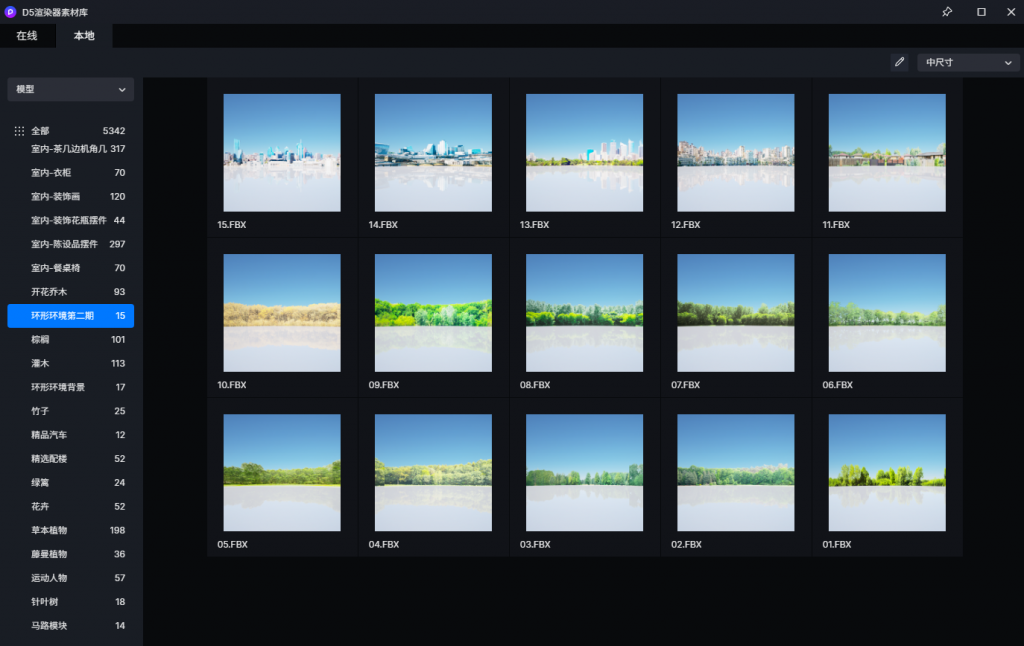Select the 室内-餐桌椅 category
1024x646 pixels.
click(x=71, y=268)
